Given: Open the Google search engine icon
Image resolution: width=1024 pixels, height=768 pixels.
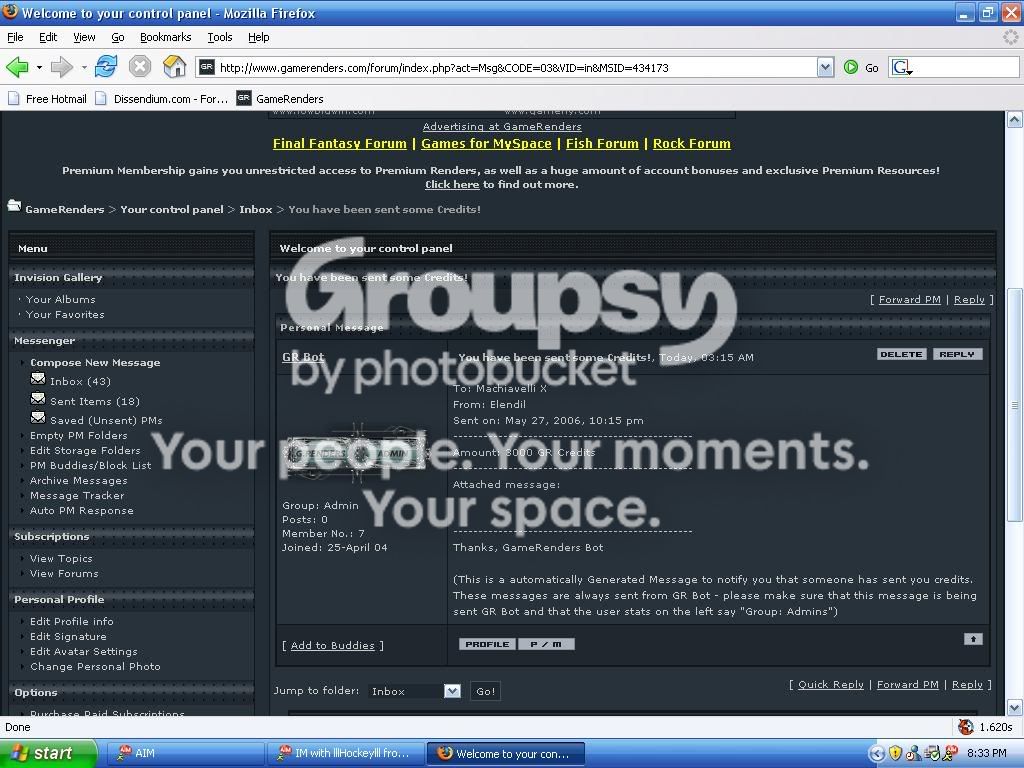Looking at the screenshot, I should pos(901,67).
